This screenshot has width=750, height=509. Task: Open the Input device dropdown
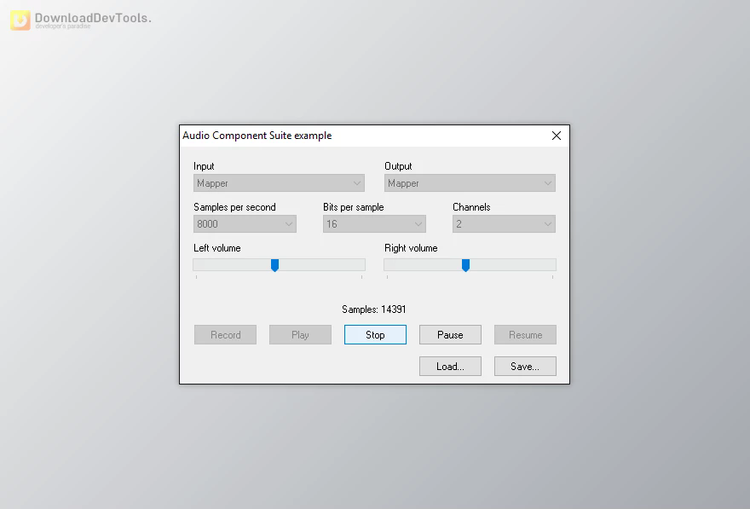pyautogui.click(x=279, y=183)
